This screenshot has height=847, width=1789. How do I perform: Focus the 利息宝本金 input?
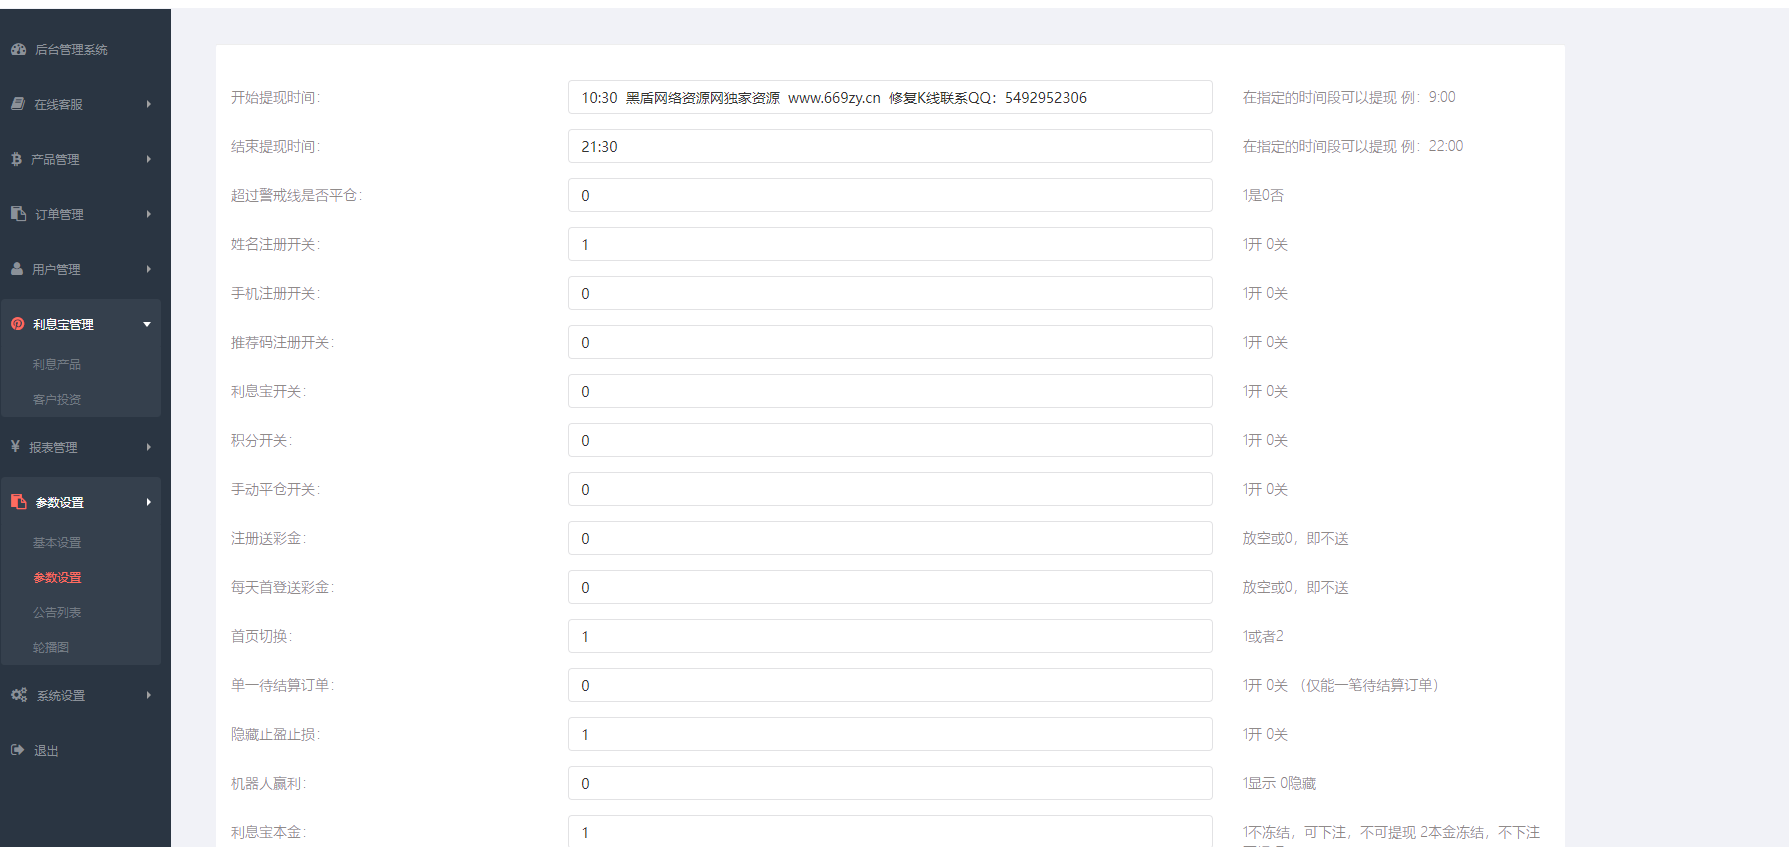[890, 831]
